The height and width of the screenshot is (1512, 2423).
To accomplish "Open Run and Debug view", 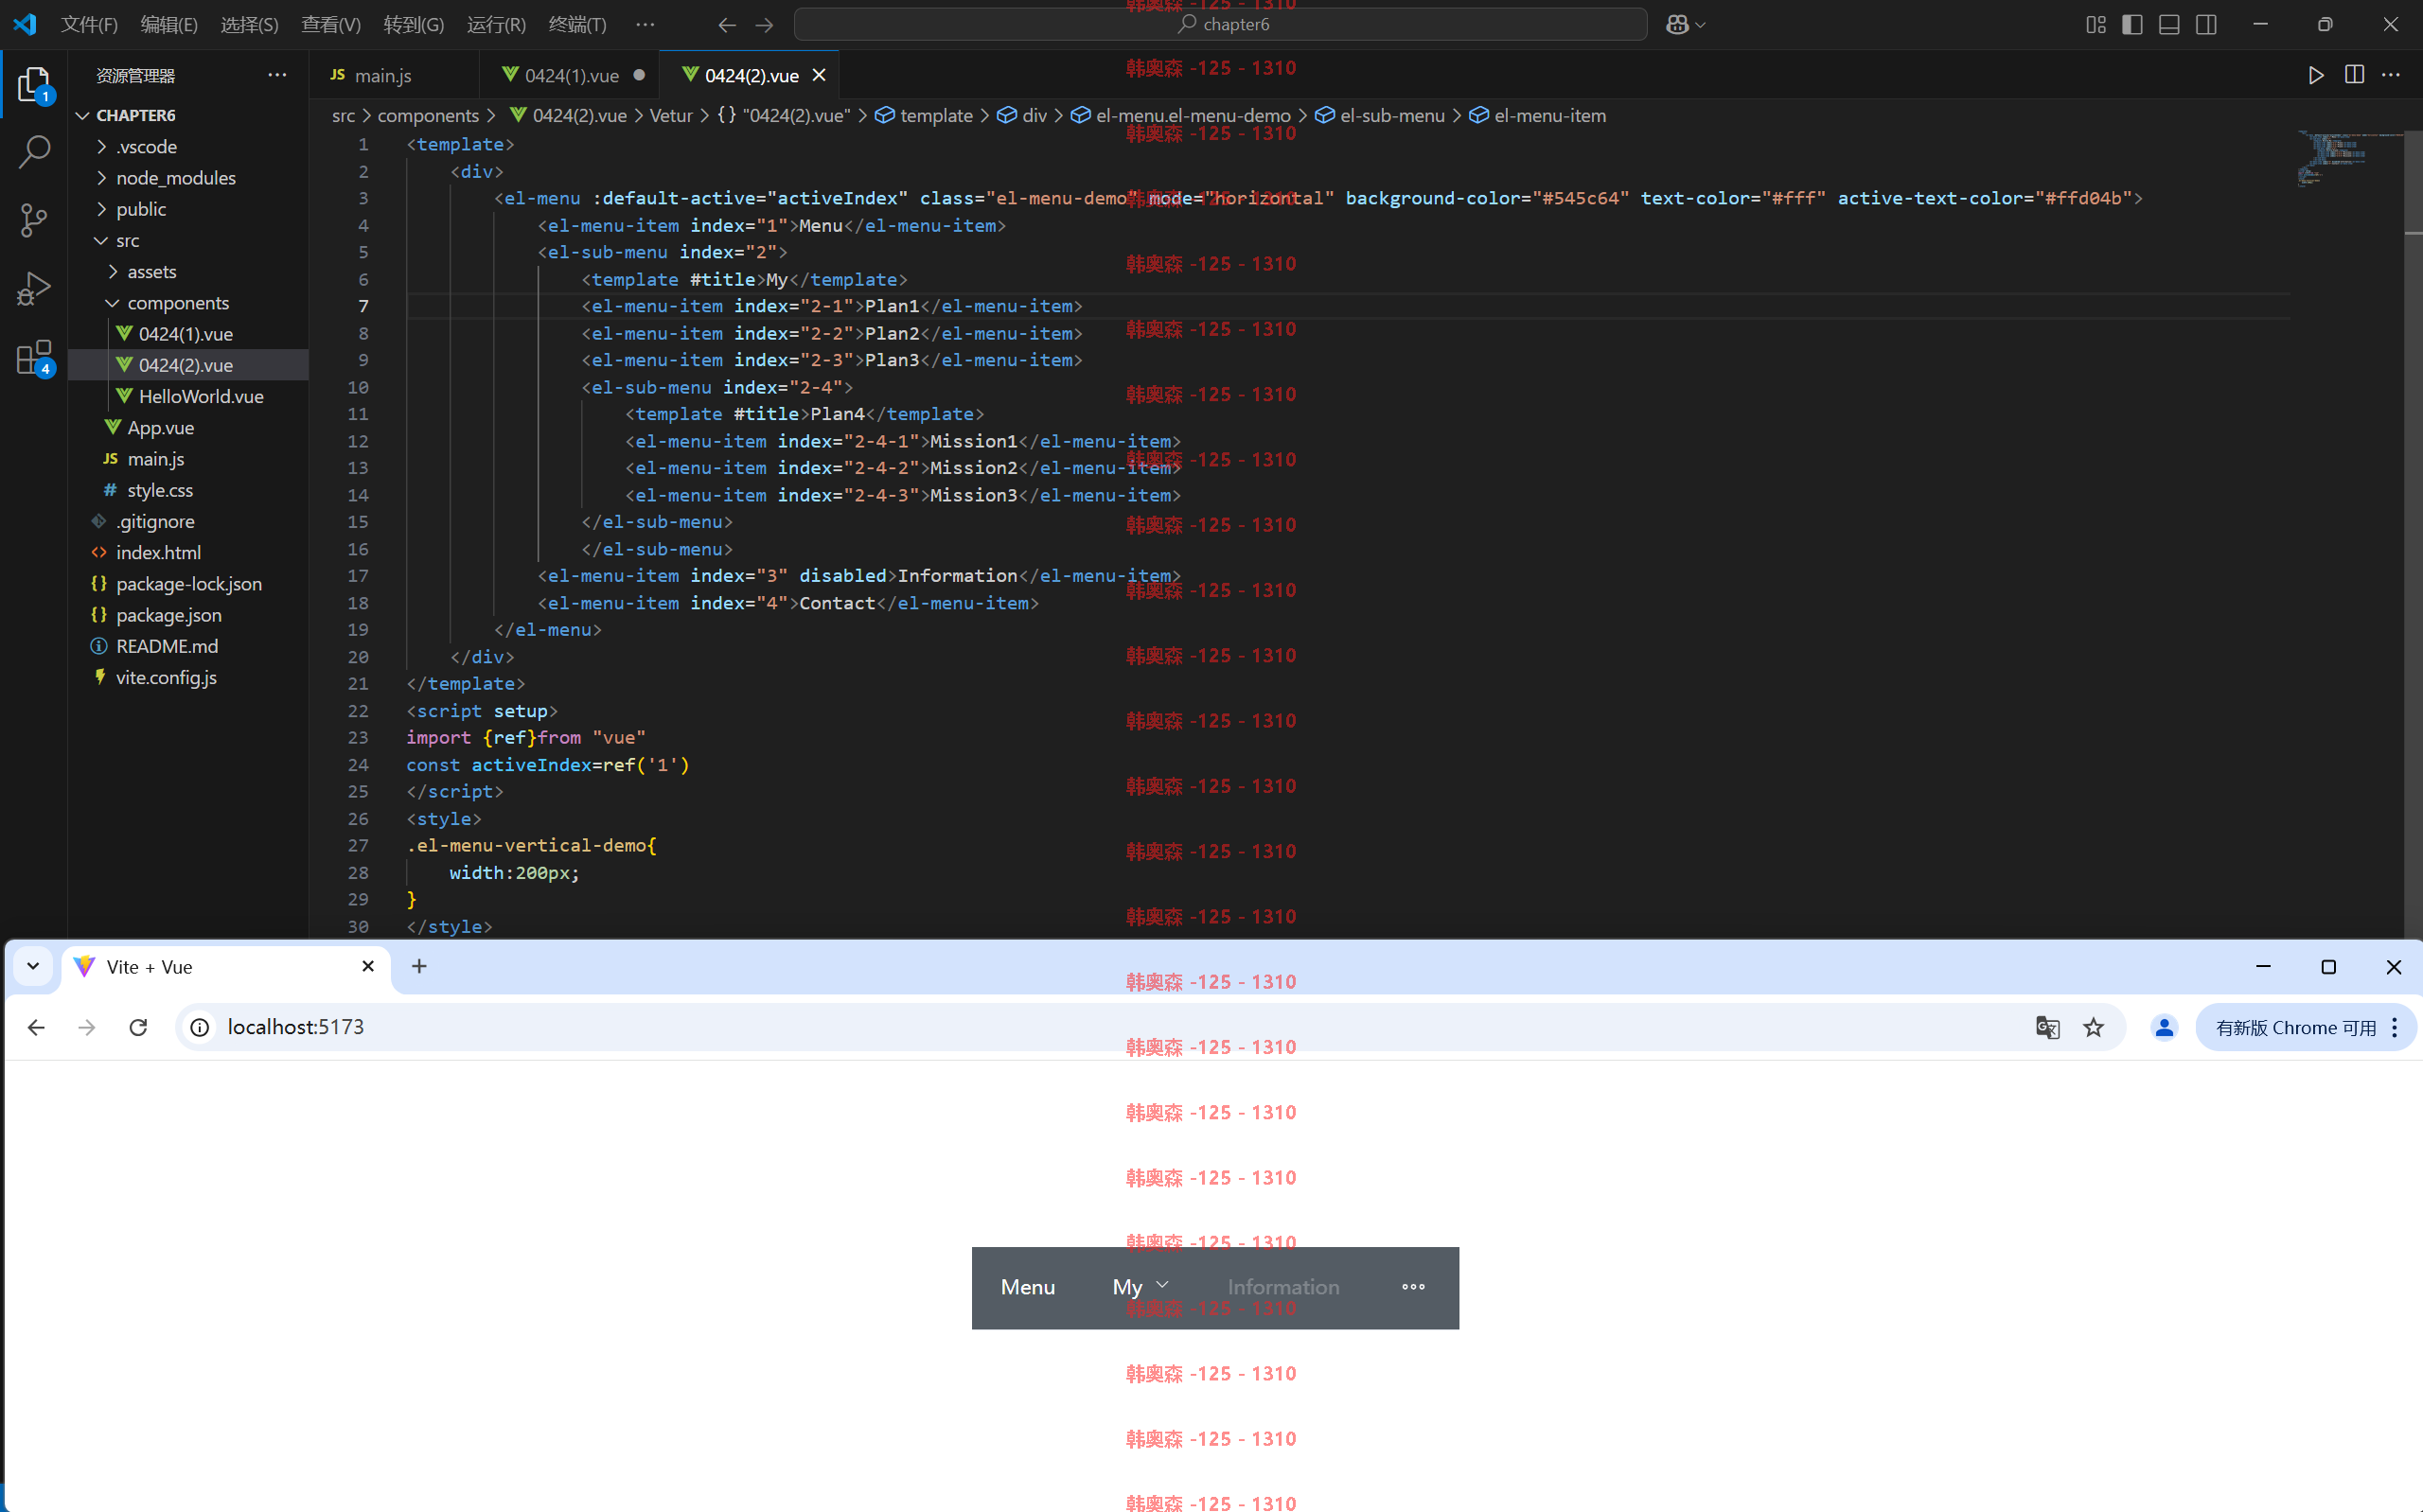I will (34, 288).
